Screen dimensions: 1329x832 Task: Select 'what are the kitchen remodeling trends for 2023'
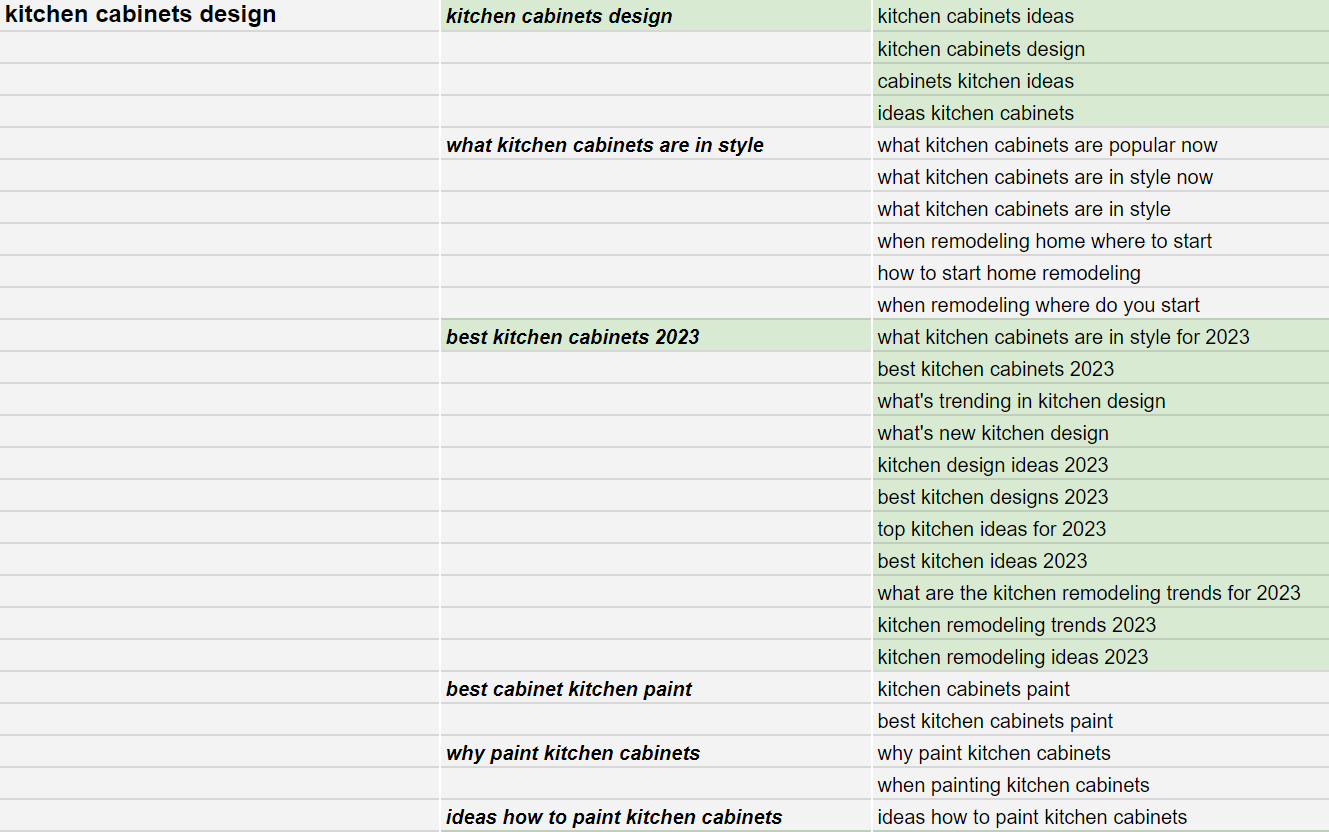(x=1100, y=592)
